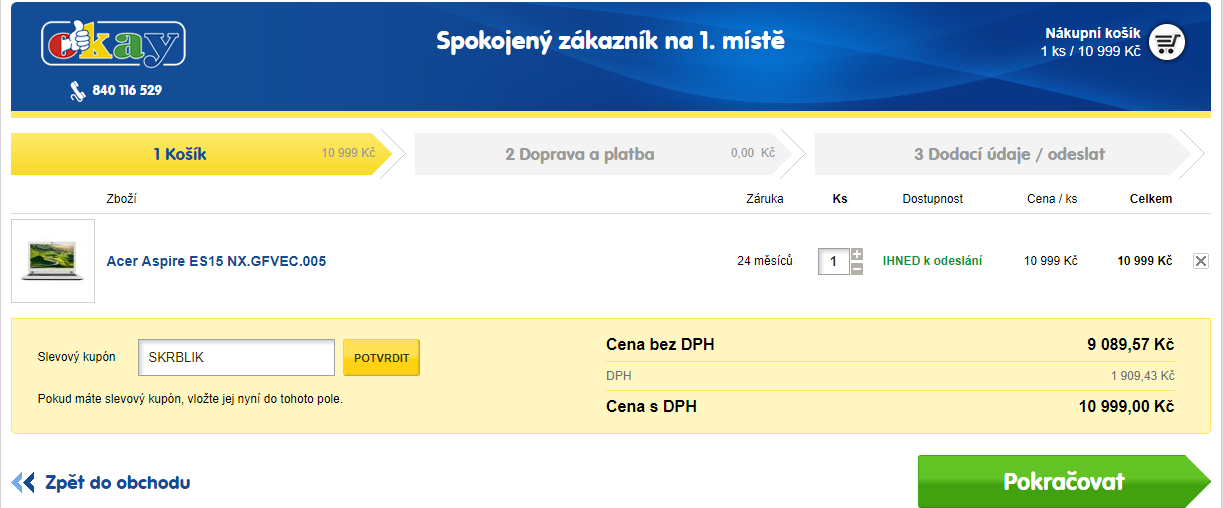Go to 3 Dodací údaje / odeslat step
The height and width of the screenshot is (508, 1223).
[1012, 154]
